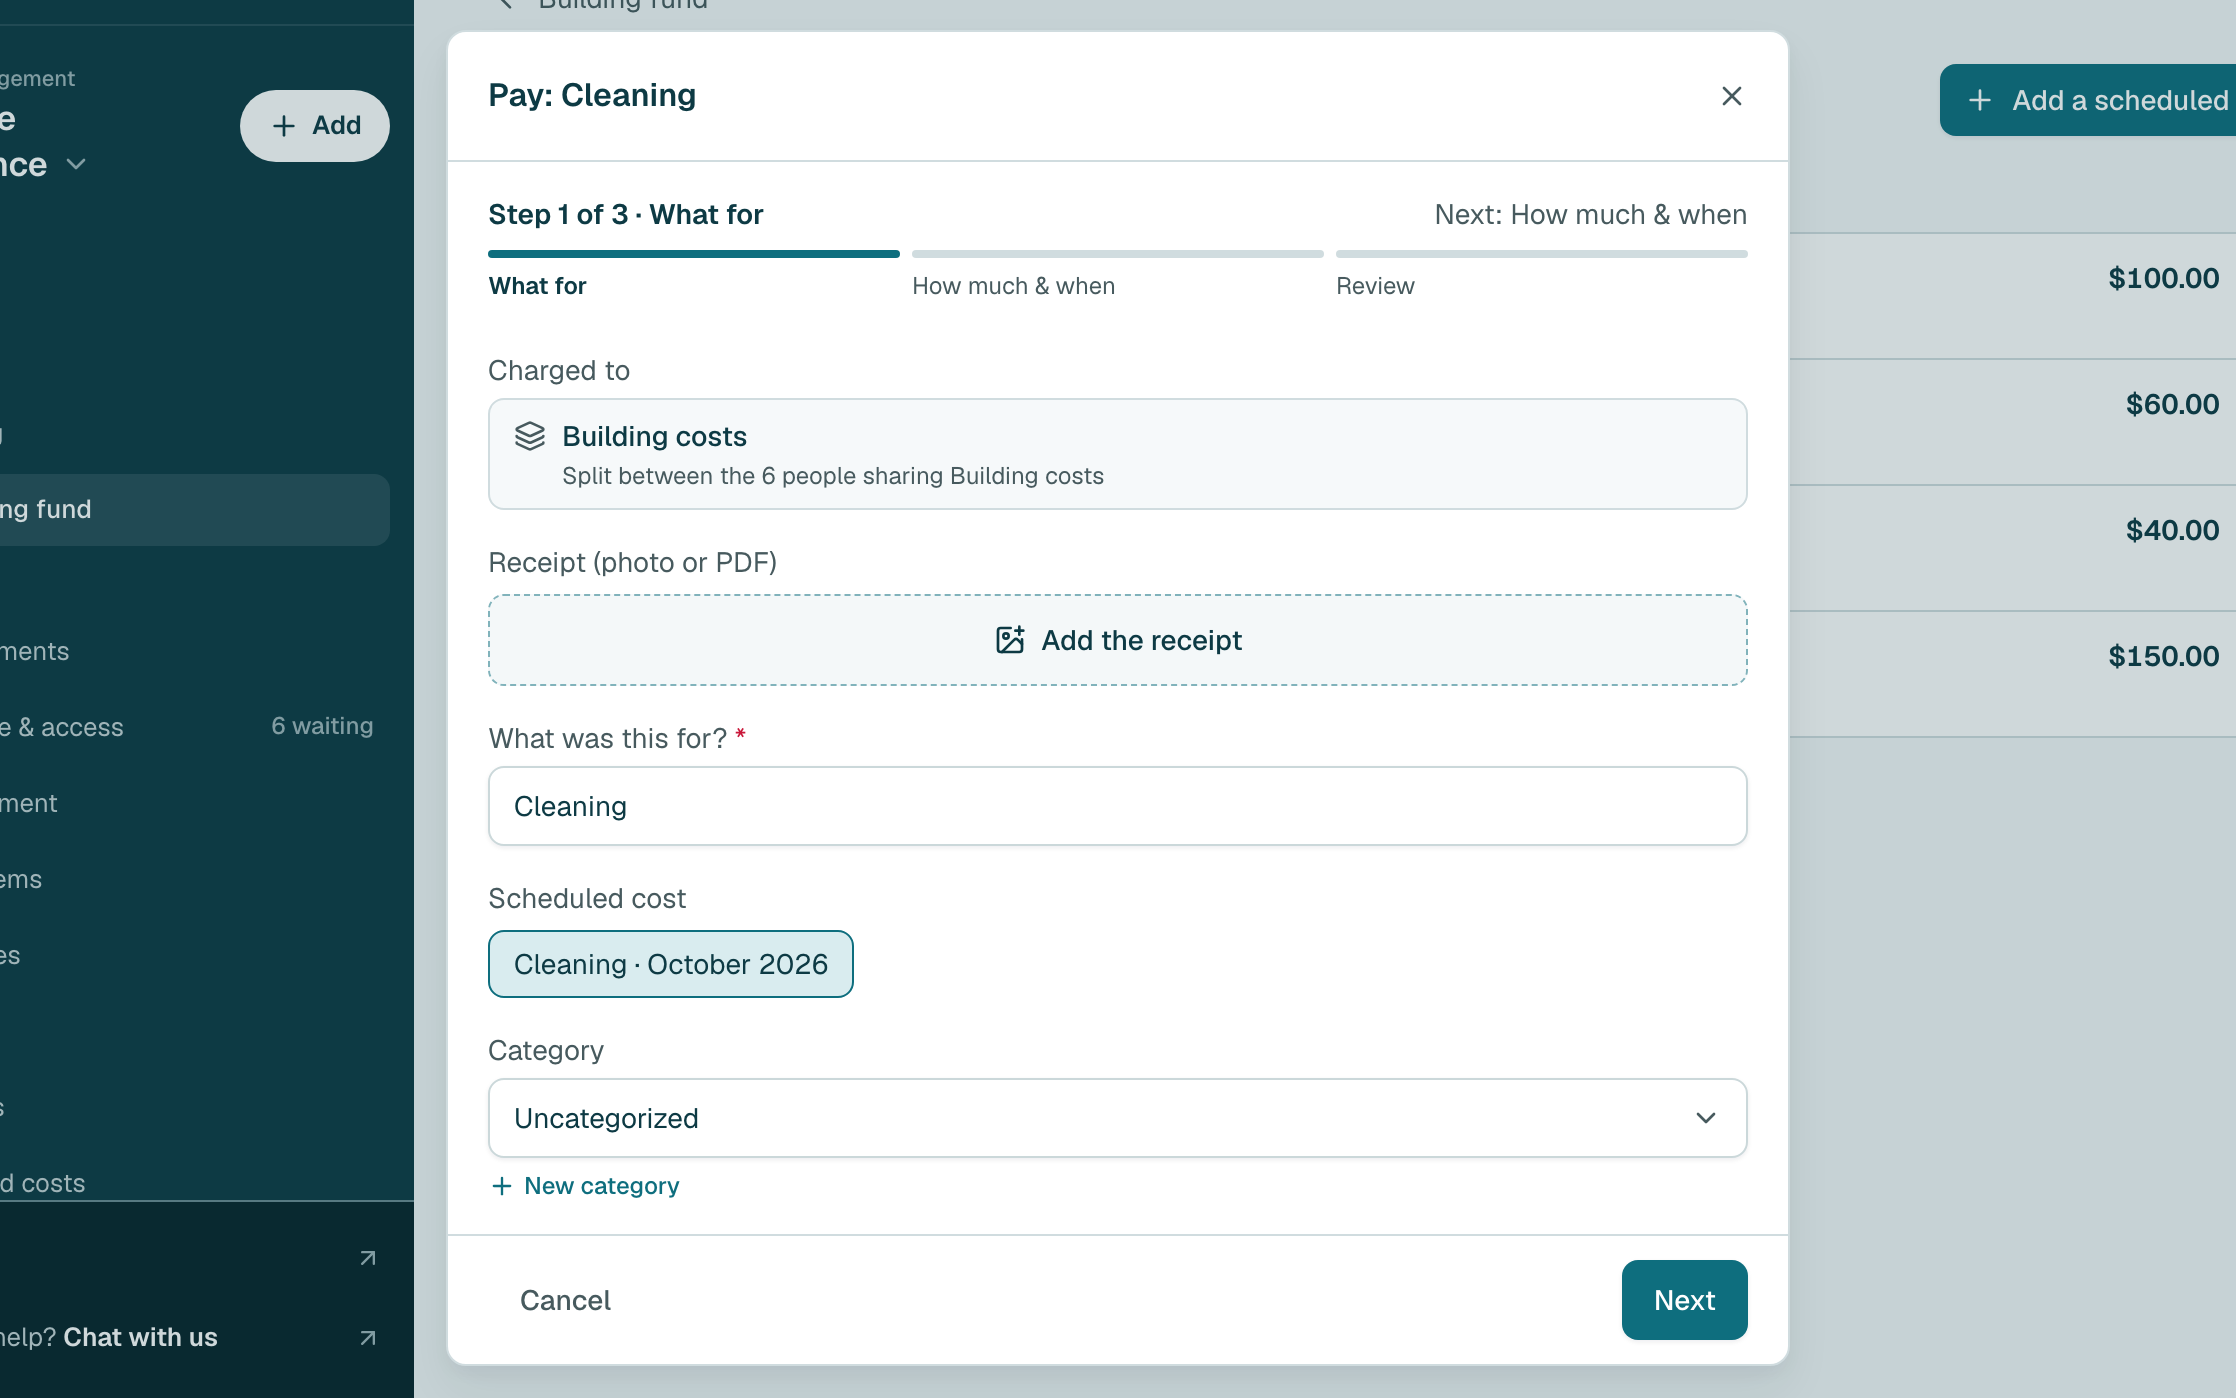Go to the Review step
This screenshot has width=2236, height=1398.
[x=1375, y=285]
